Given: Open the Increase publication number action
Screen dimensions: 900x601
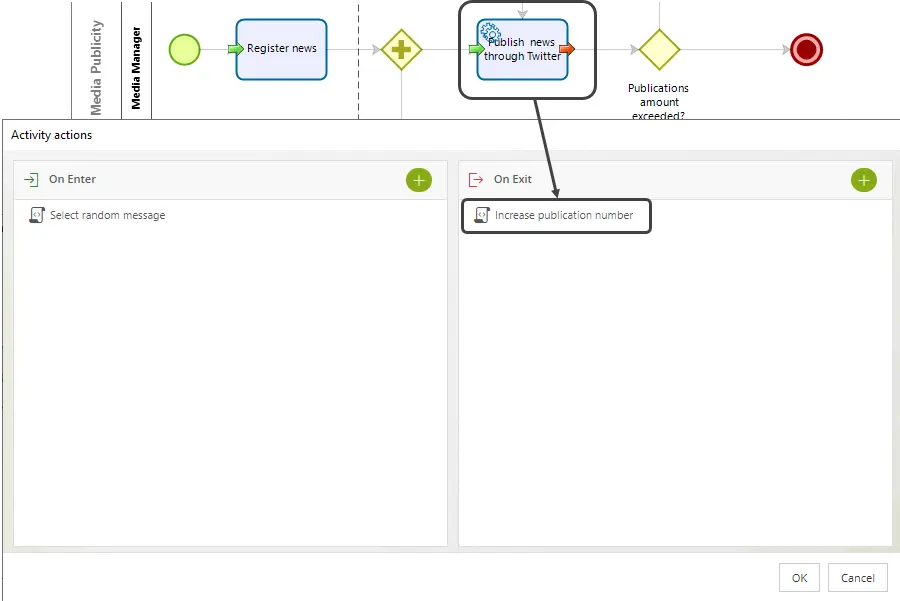Looking at the screenshot, I should click(x=564, y=215).
